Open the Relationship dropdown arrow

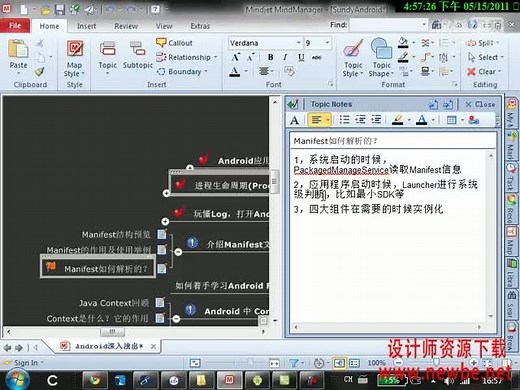click(x=215, y=57)
